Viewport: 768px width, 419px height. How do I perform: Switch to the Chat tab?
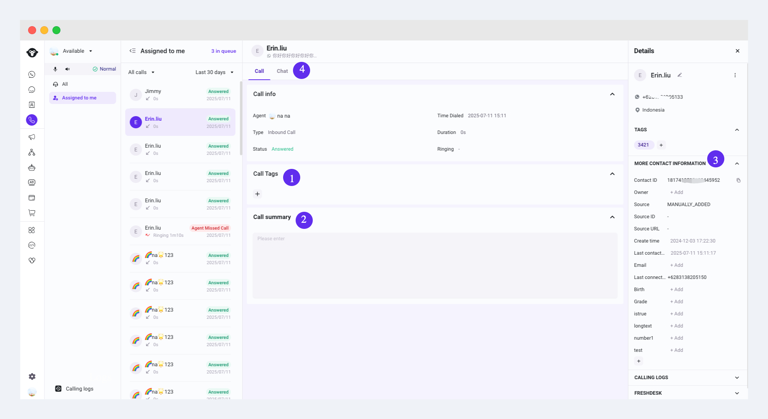282,71
